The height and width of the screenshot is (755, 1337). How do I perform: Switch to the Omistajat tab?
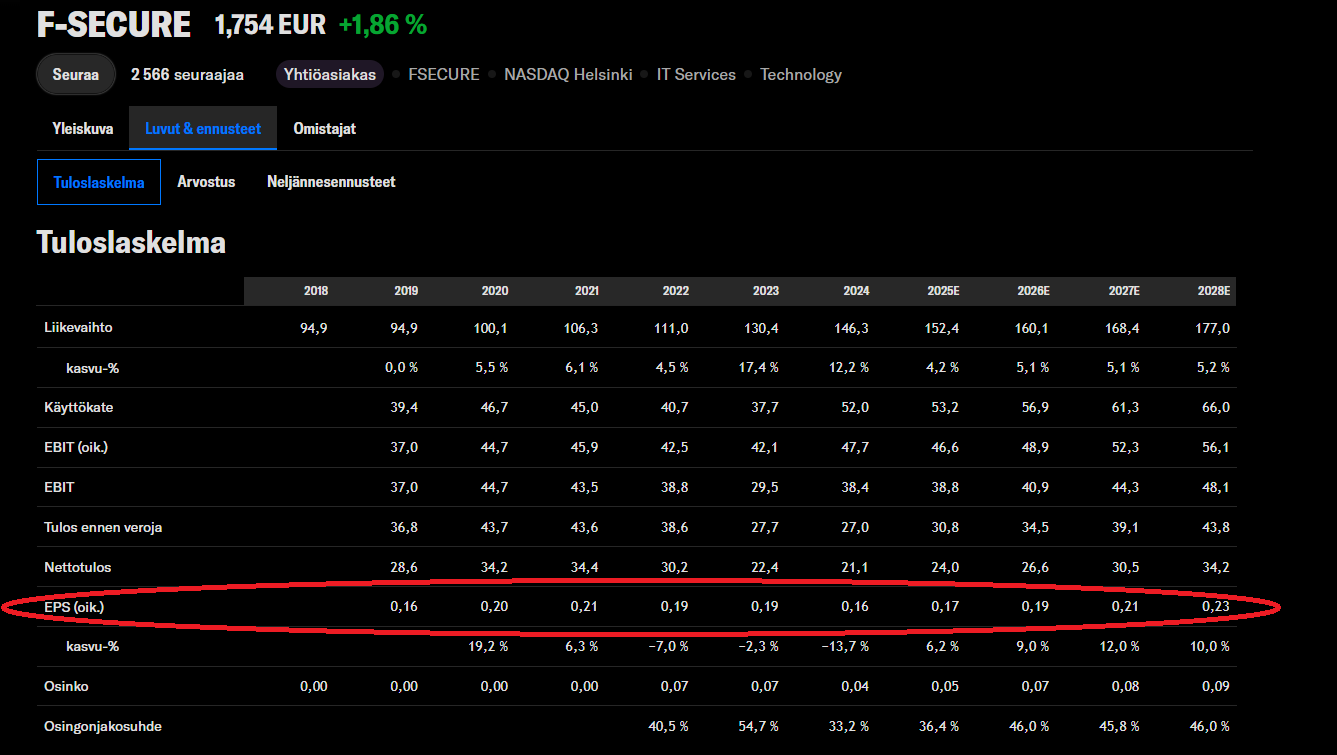[x=325, y=129]
